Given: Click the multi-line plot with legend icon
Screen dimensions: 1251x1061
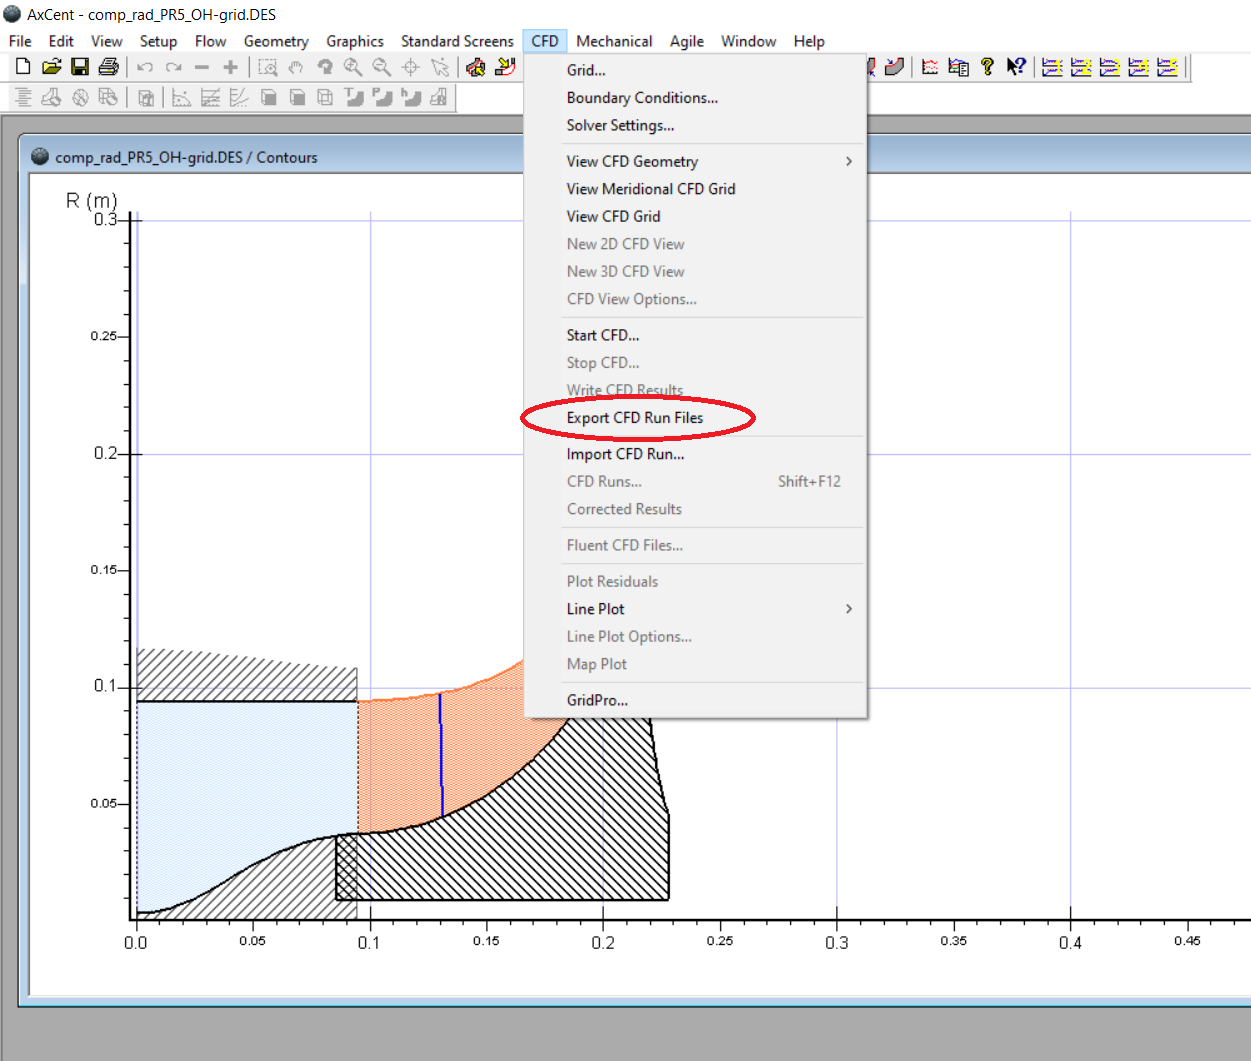Looking at the screenshot, I should tap(959, 67).
